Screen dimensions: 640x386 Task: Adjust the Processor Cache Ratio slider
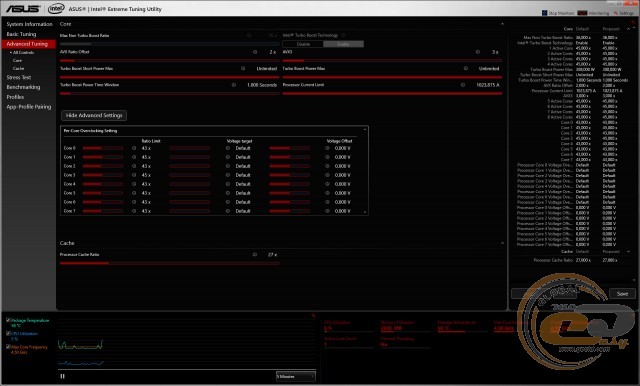tap(169, 263)
